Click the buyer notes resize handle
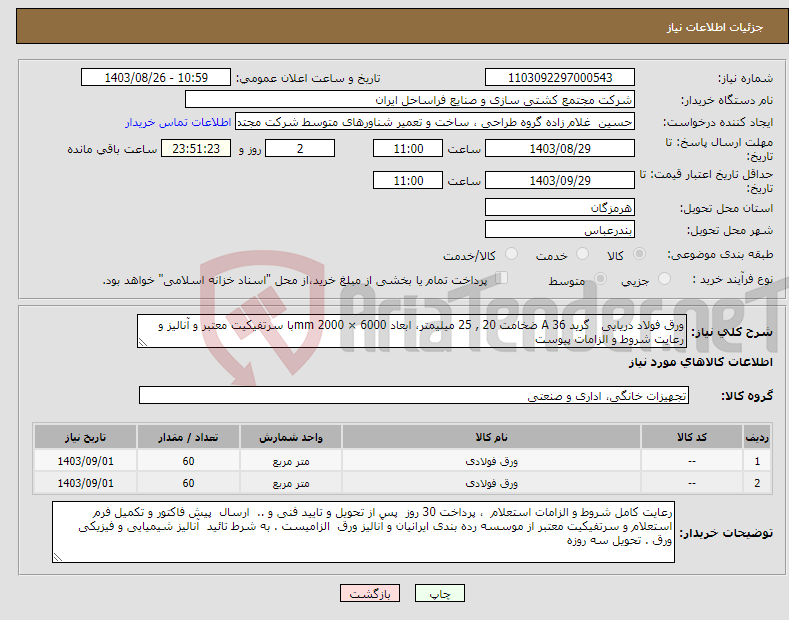Screen dimensions: 789x620 (58, 558)
